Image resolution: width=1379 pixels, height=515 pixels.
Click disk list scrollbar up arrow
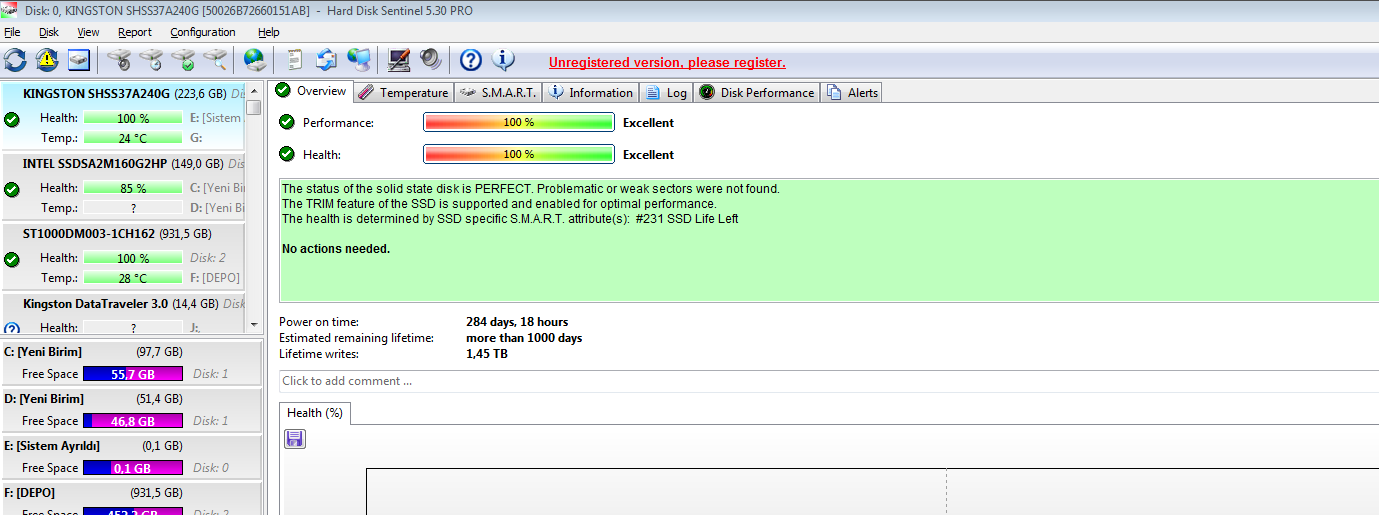[x=254, y=90]
